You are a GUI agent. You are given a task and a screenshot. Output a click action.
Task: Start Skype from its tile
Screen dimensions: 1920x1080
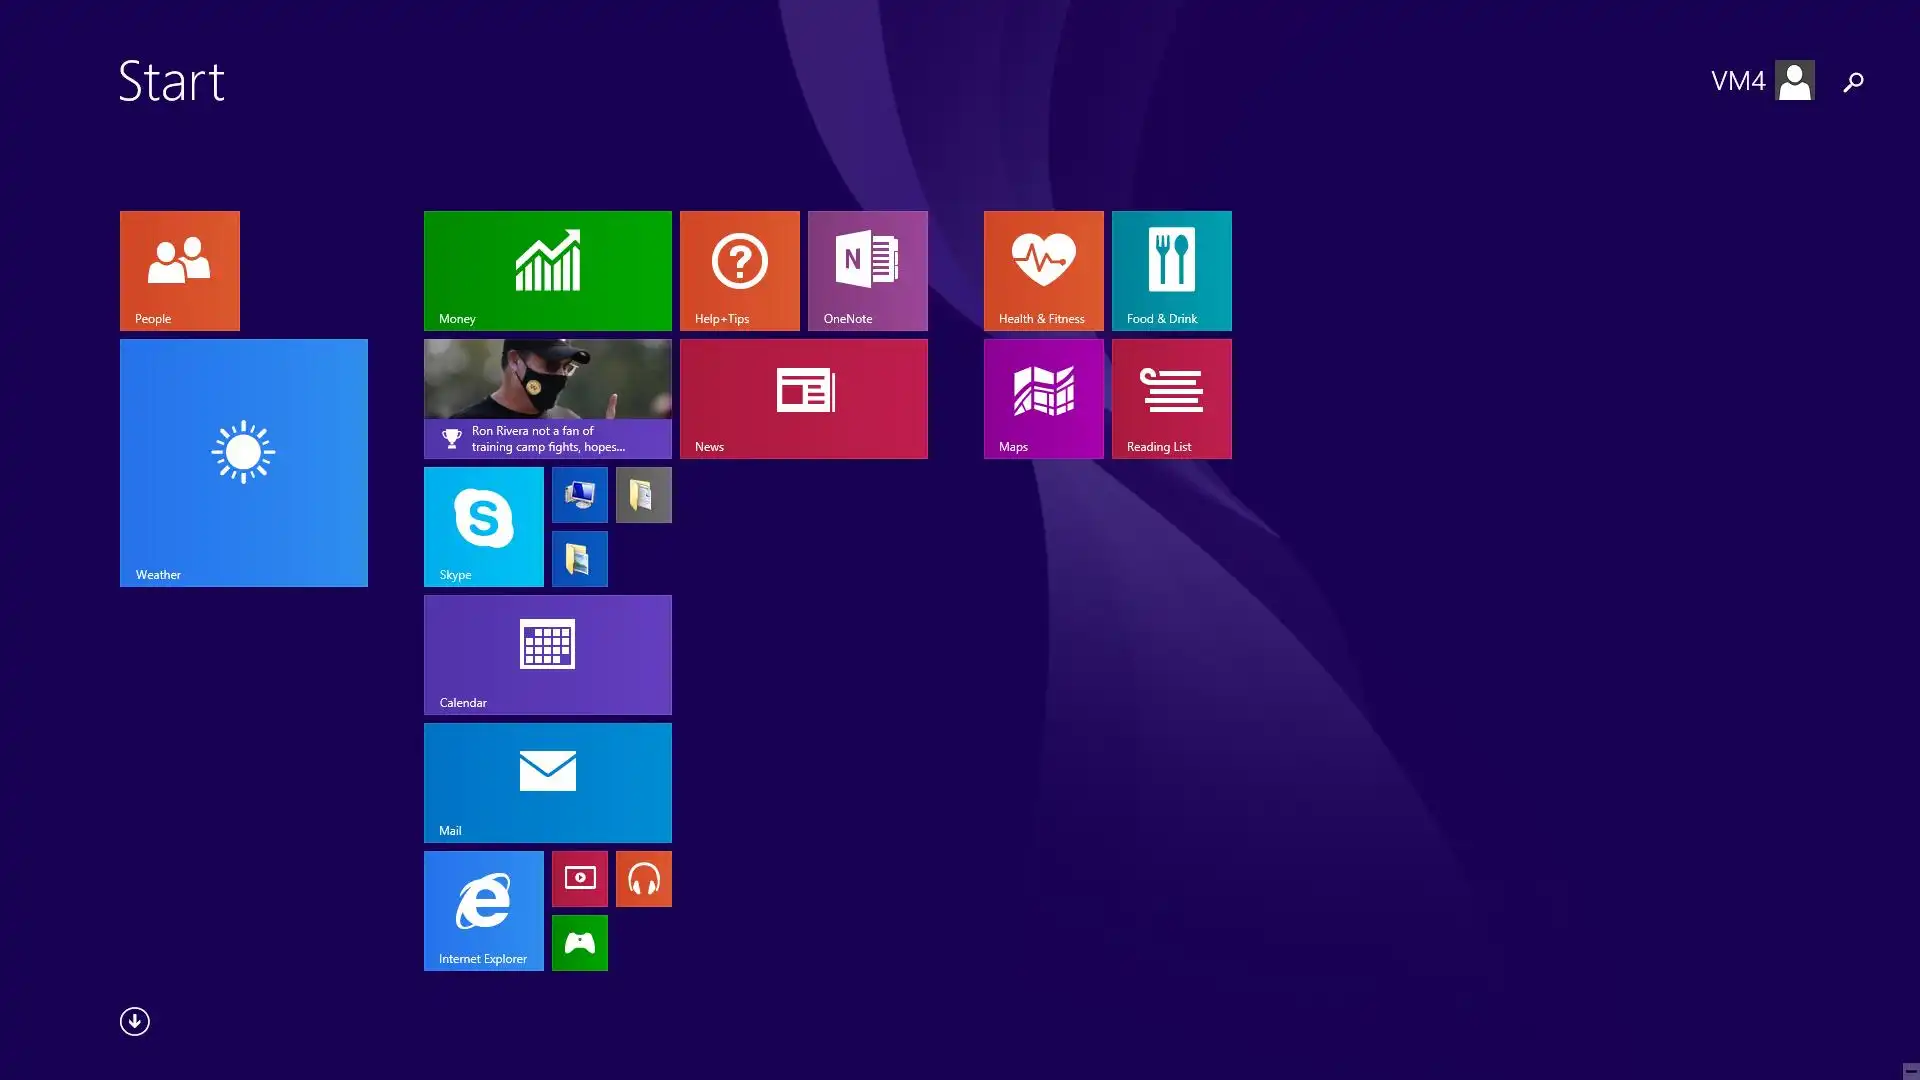click(483, 526)
